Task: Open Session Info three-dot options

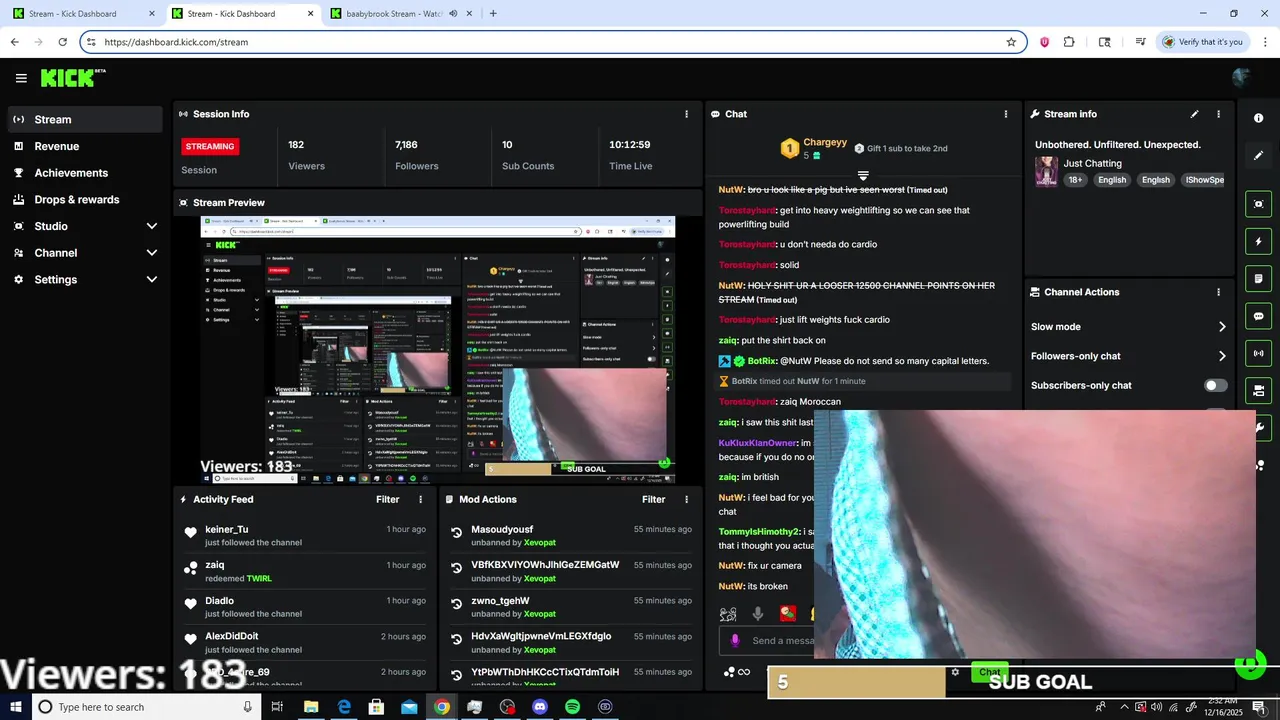Action: point(686,114)
